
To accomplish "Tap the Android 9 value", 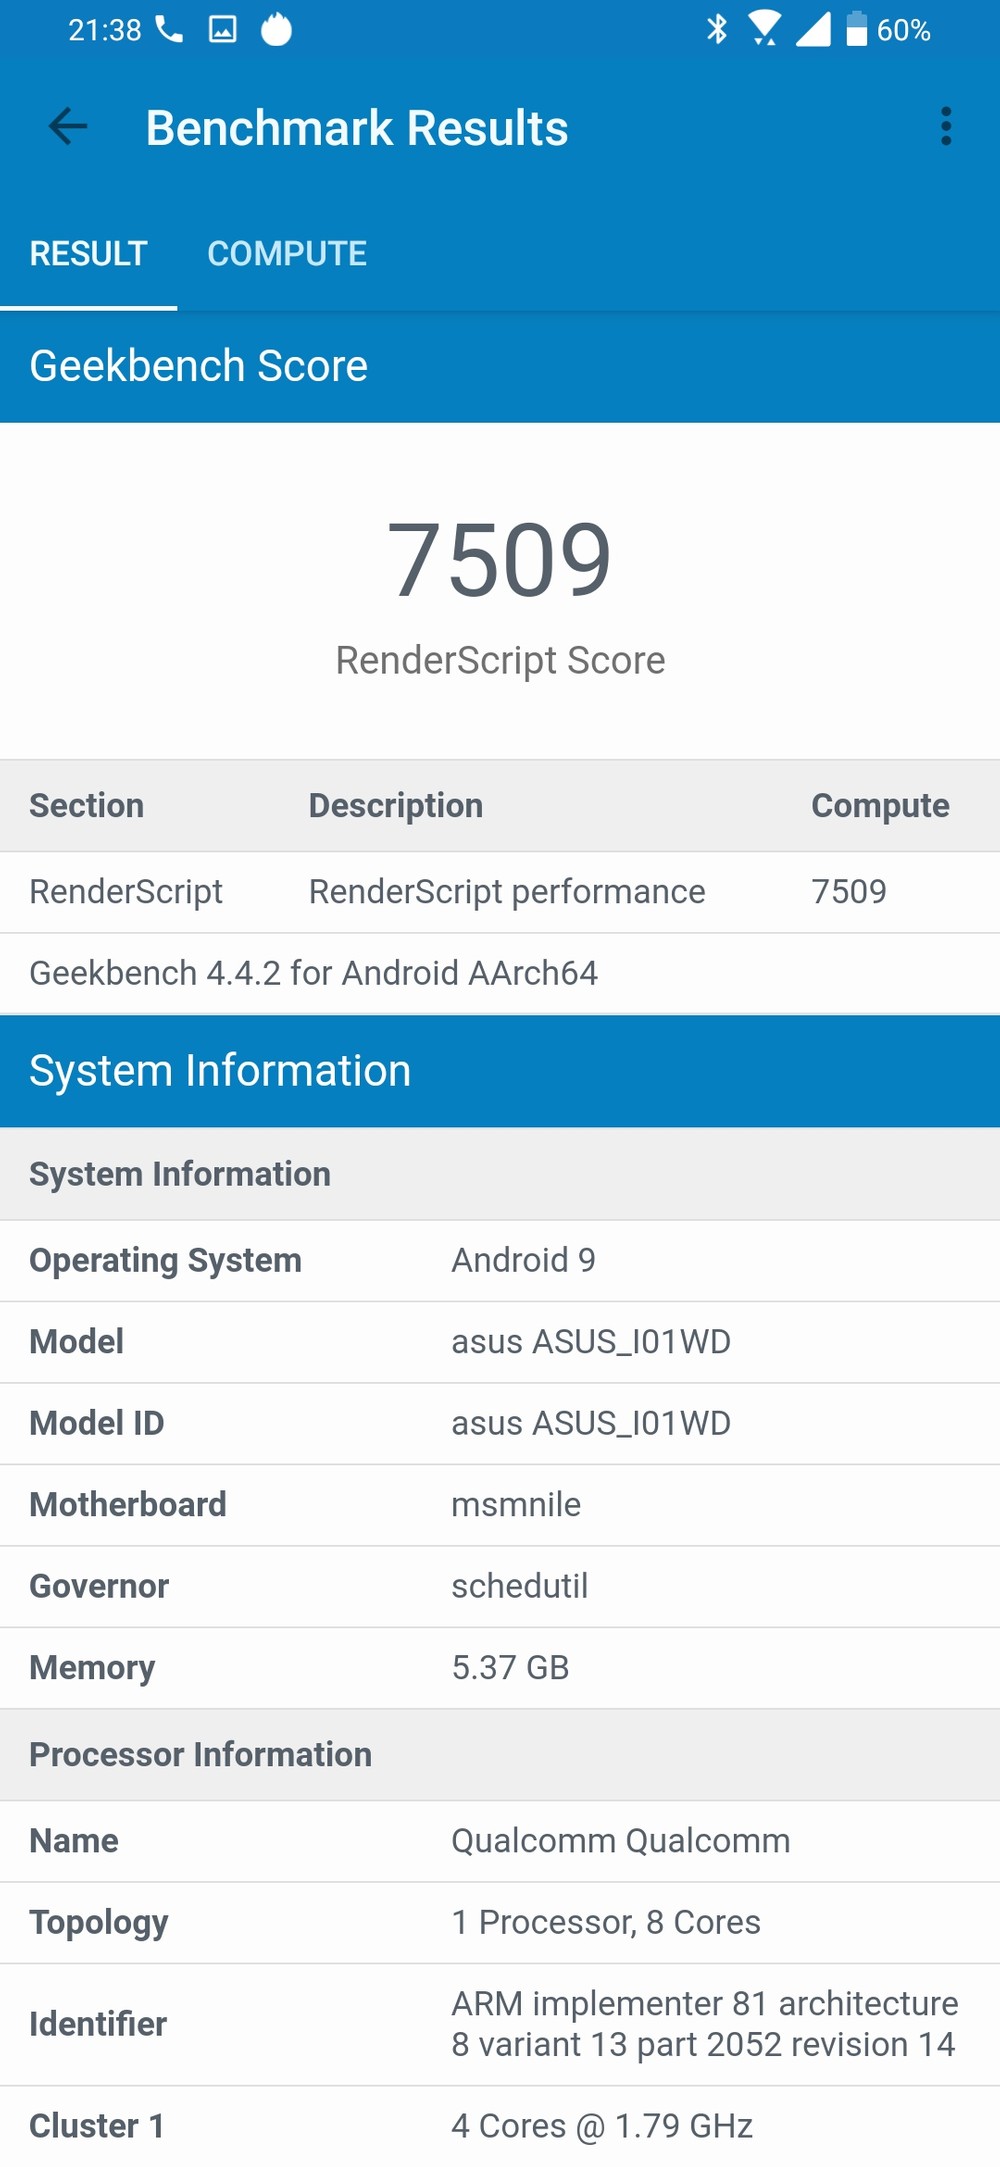I will pyautogui.click(x=523, y=1260).
